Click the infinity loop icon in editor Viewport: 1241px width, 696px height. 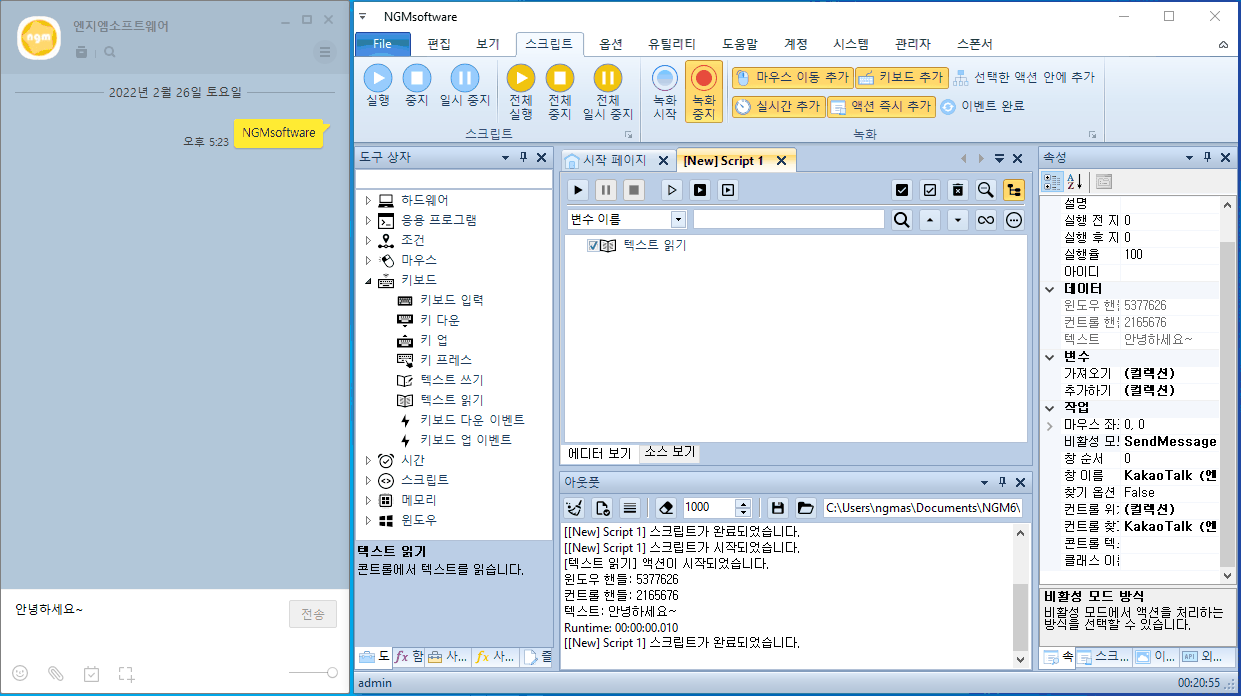coord(986,220)
